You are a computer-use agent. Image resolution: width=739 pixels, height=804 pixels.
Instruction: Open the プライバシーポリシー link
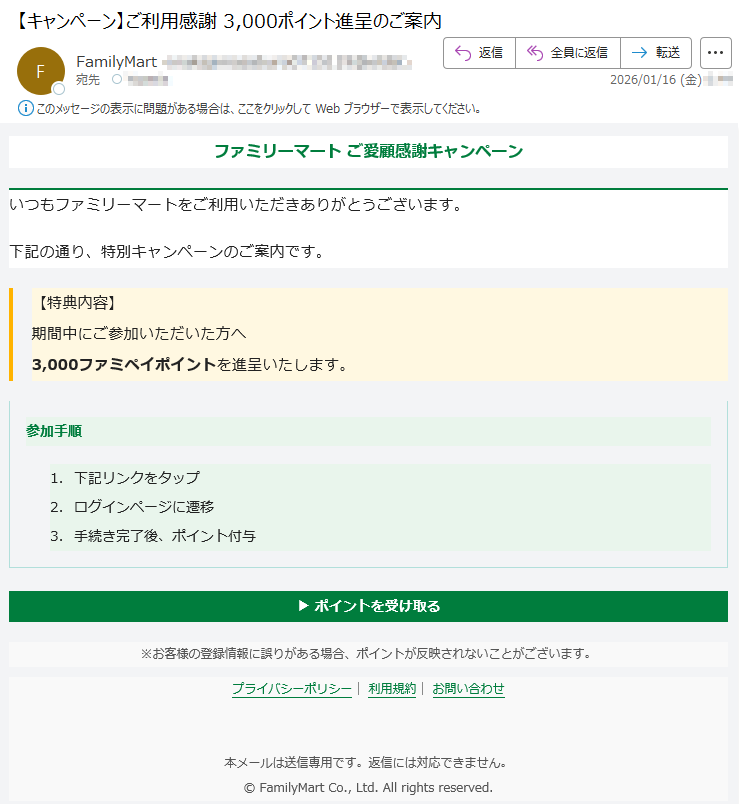pos(291,689)
